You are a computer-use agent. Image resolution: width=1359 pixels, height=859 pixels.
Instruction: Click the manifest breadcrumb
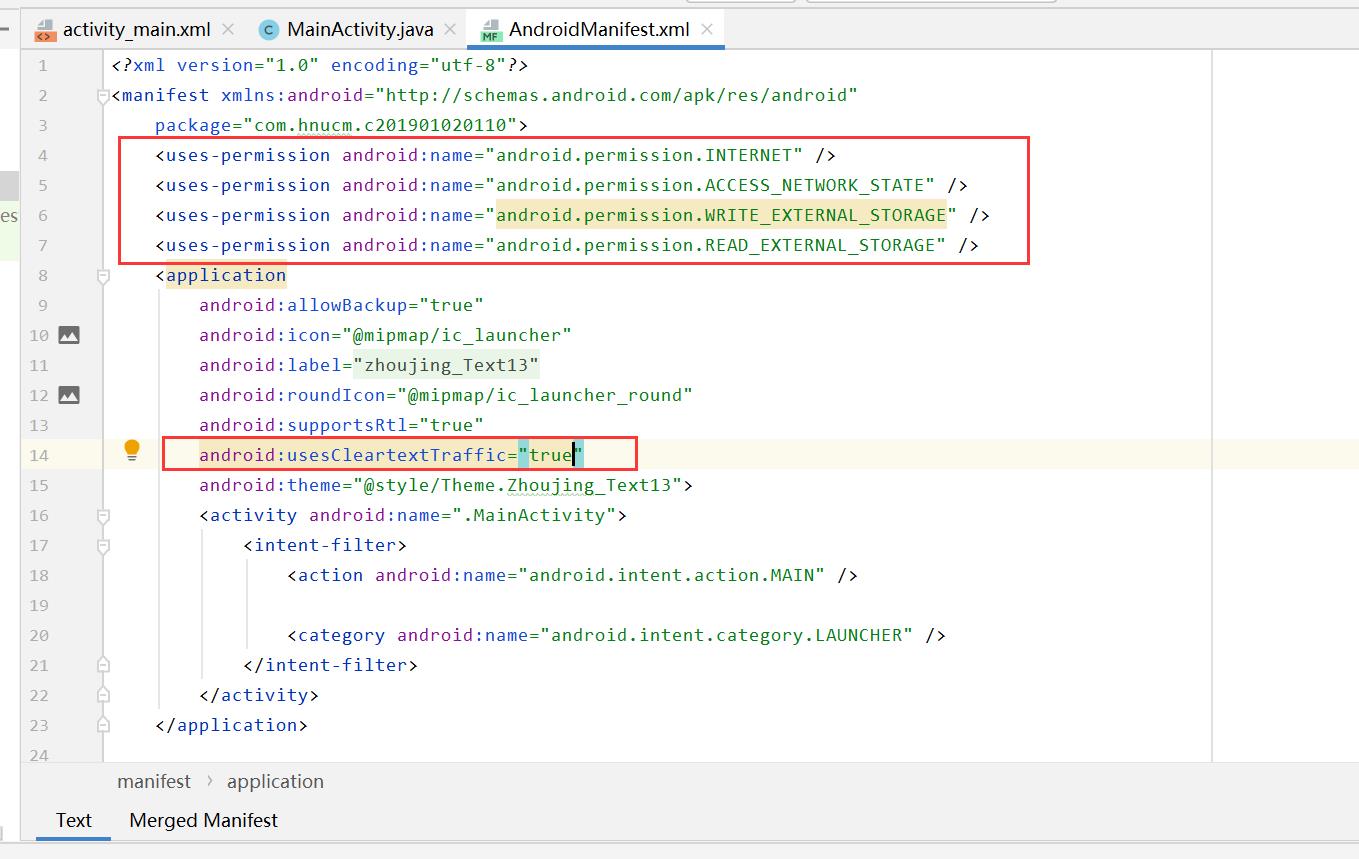[x=154, y=782]
